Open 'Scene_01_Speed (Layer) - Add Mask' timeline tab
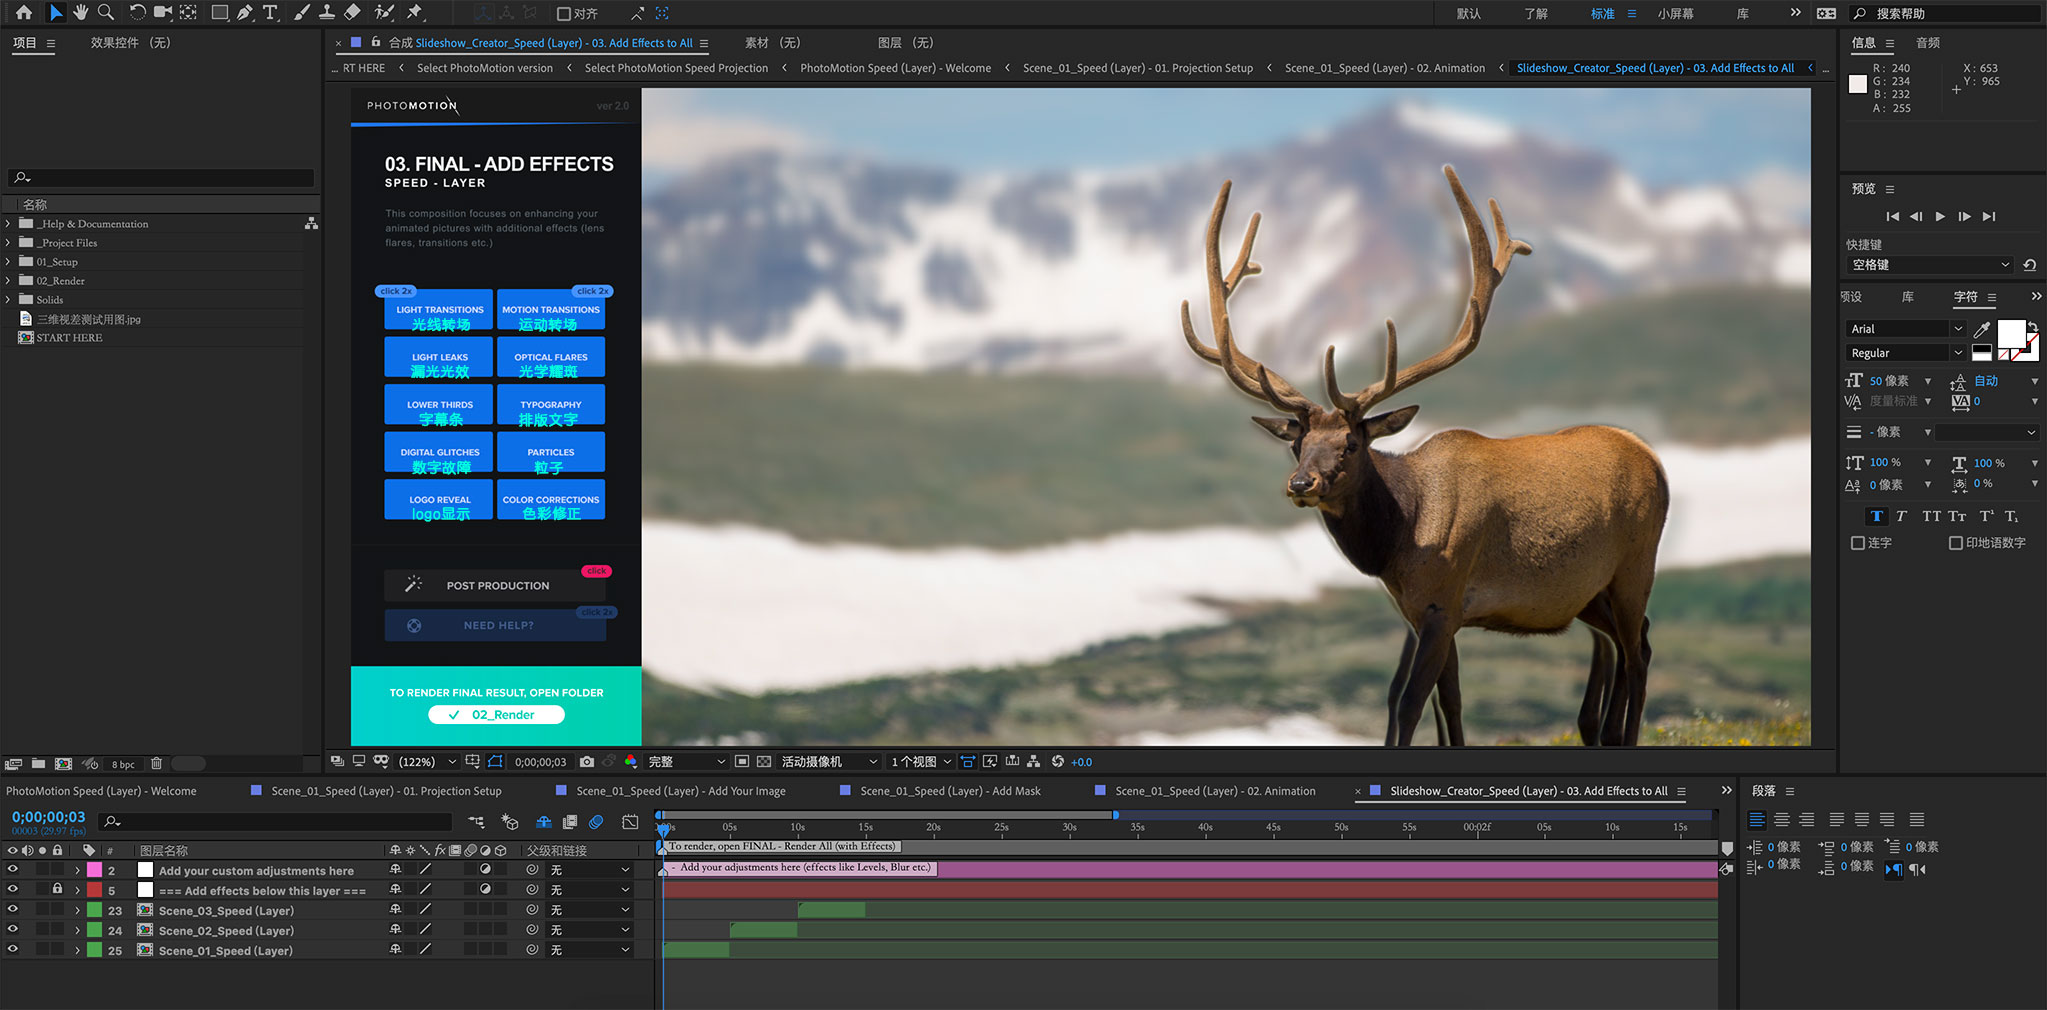2047x1010 pixels. [950, 791]
